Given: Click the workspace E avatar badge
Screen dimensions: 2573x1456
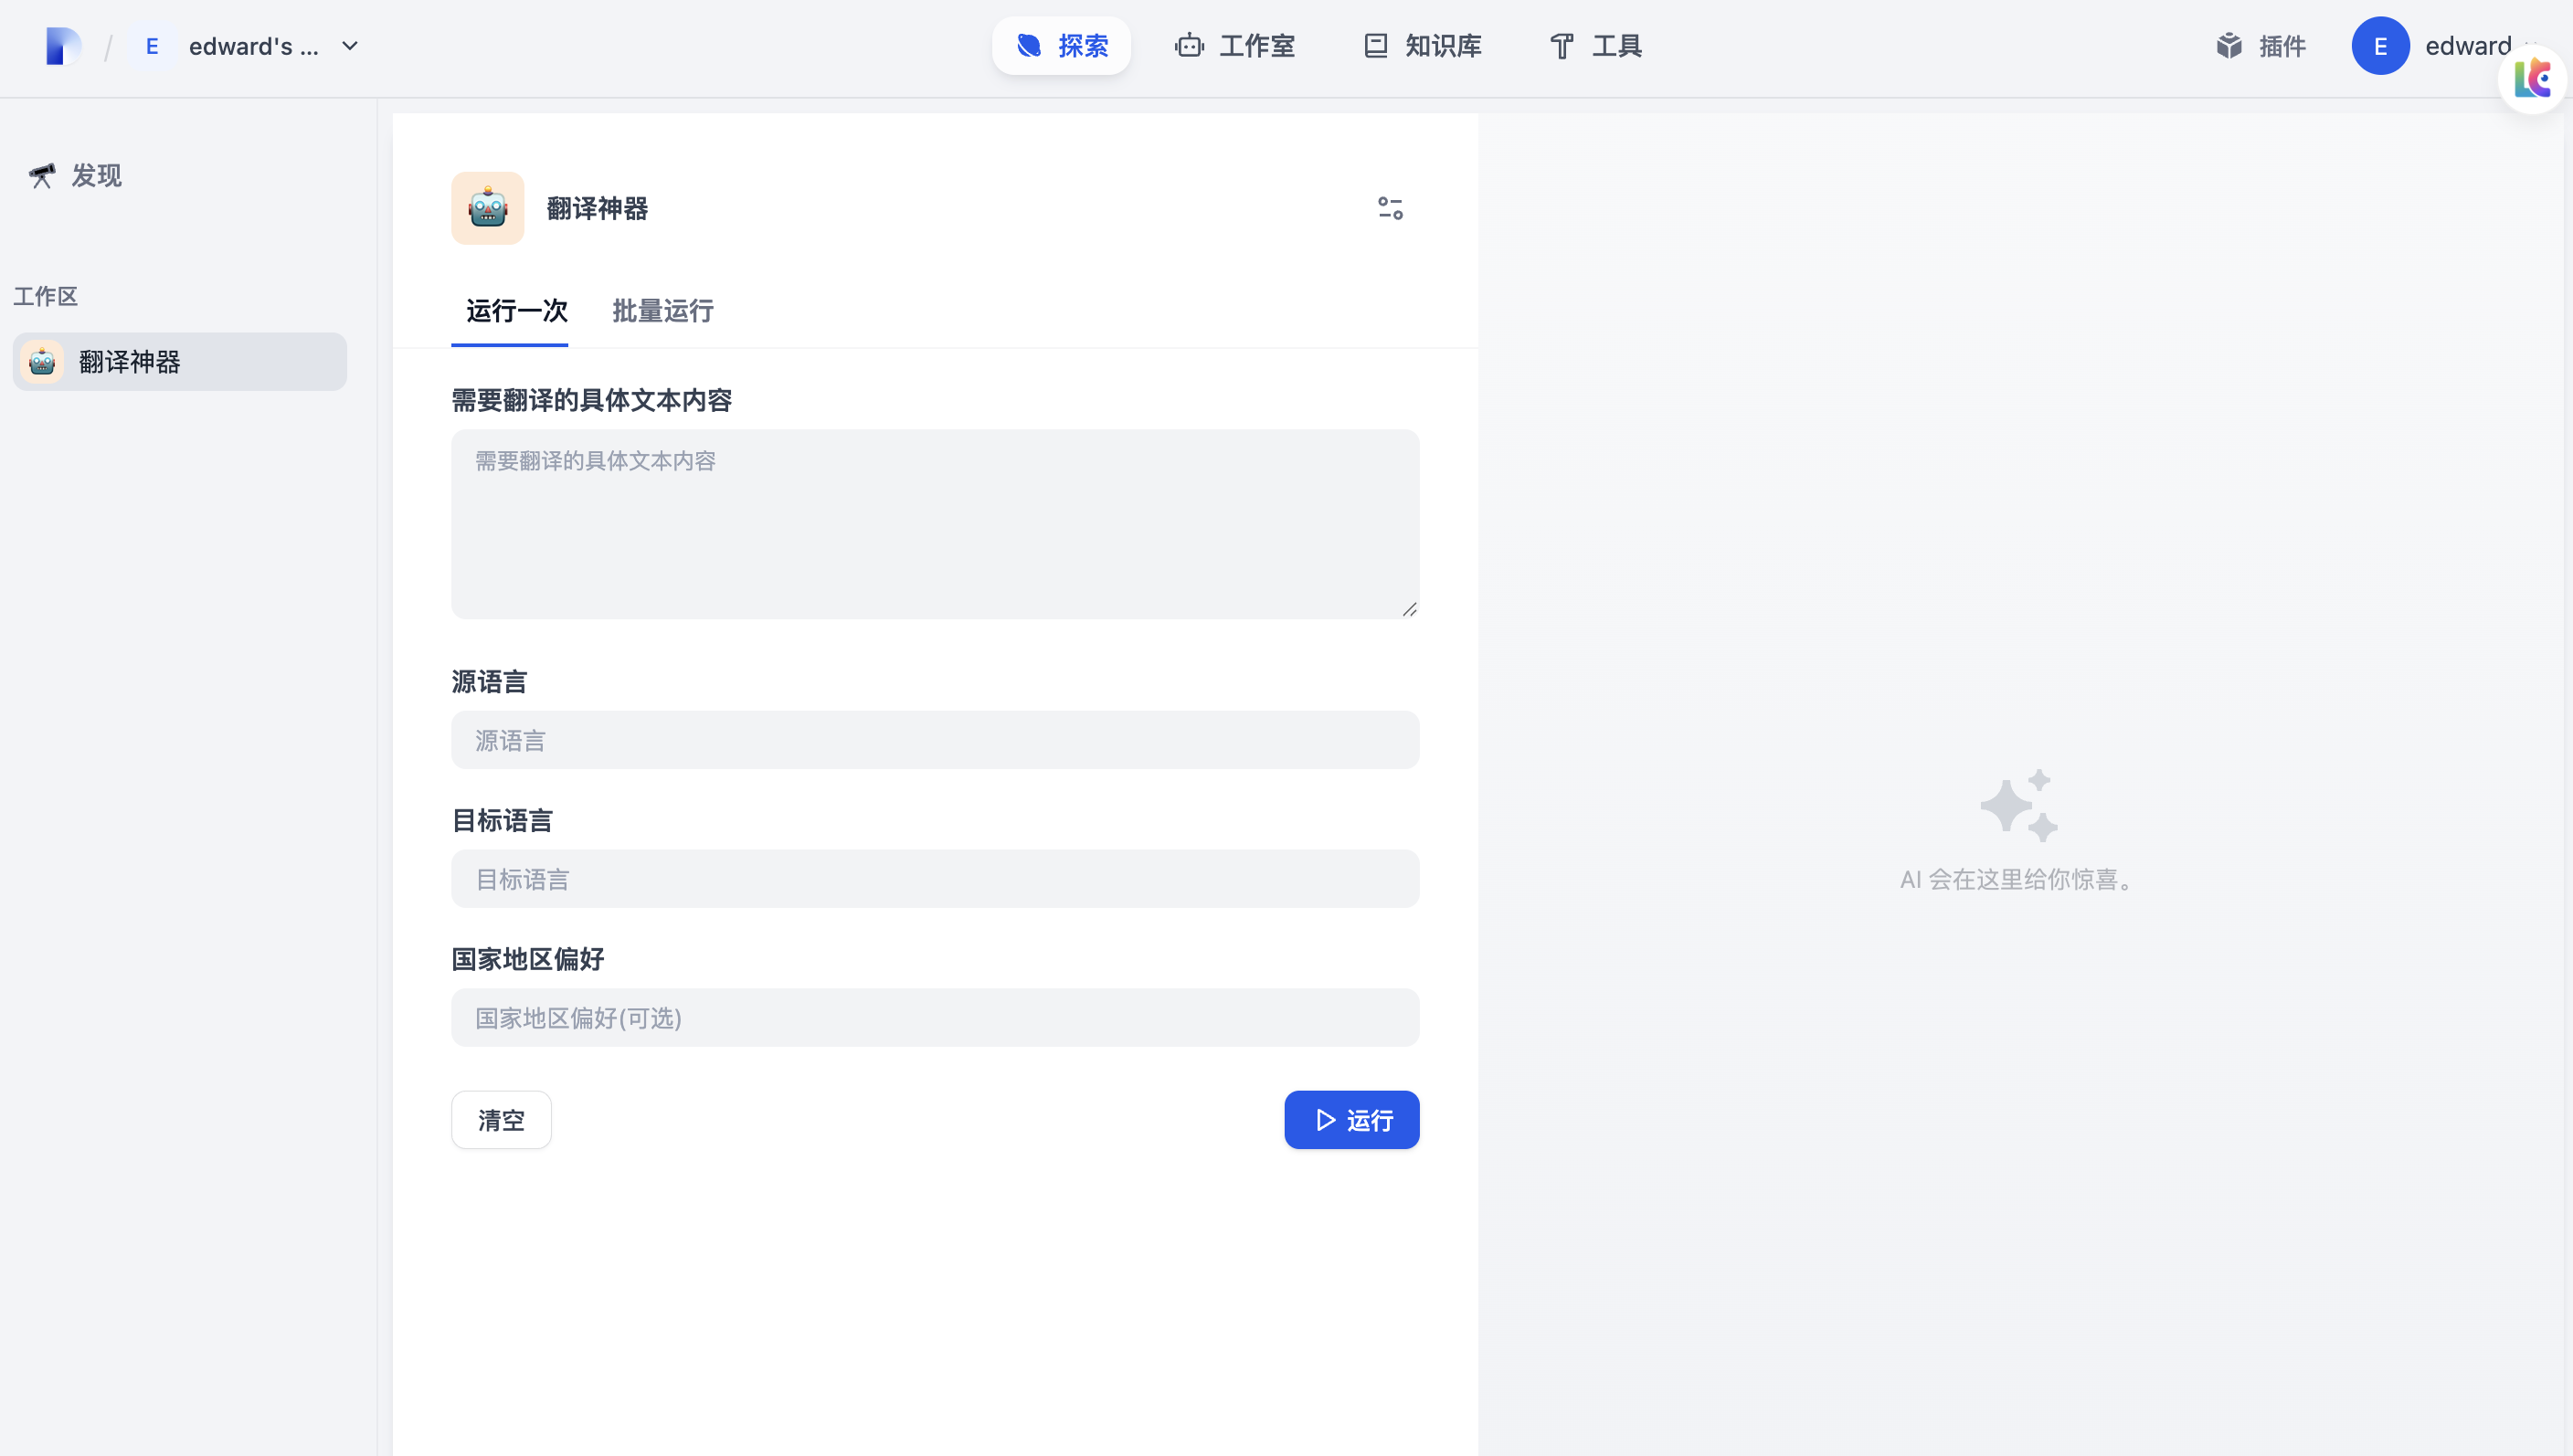Looking at the screenshot, I should tap(152, 46).
